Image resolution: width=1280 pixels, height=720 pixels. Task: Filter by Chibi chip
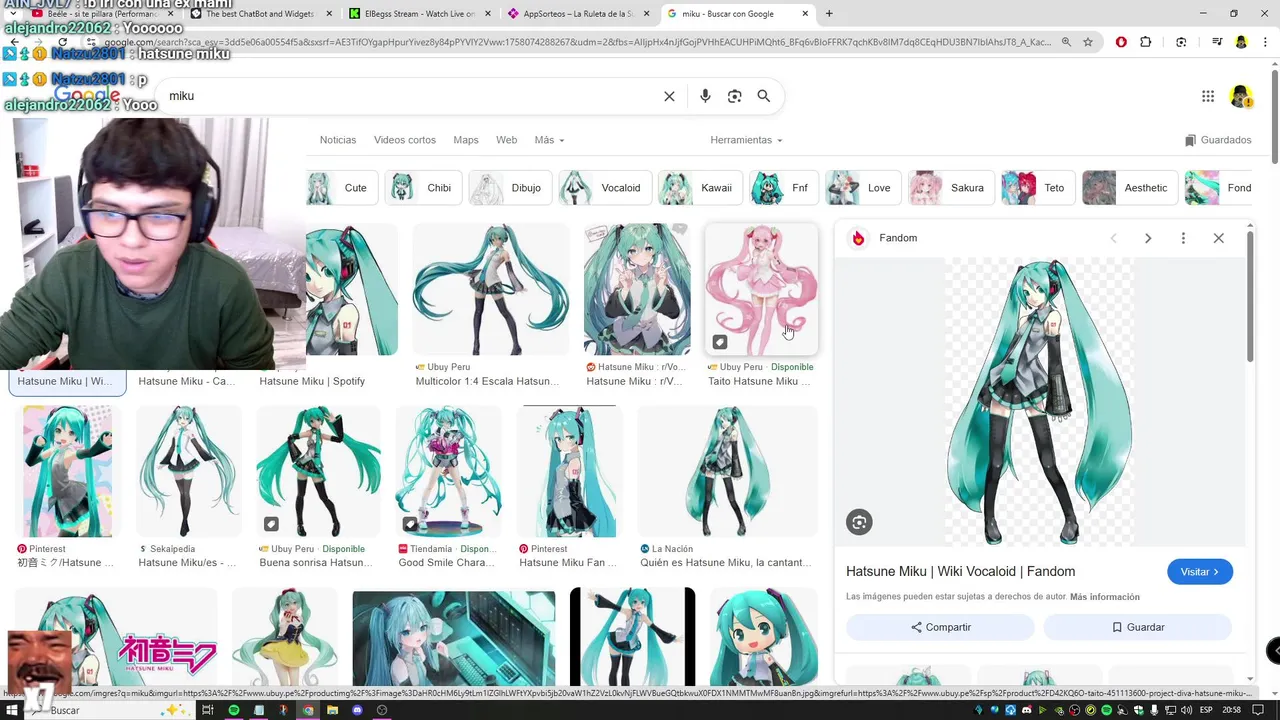[x=424, y=188]
